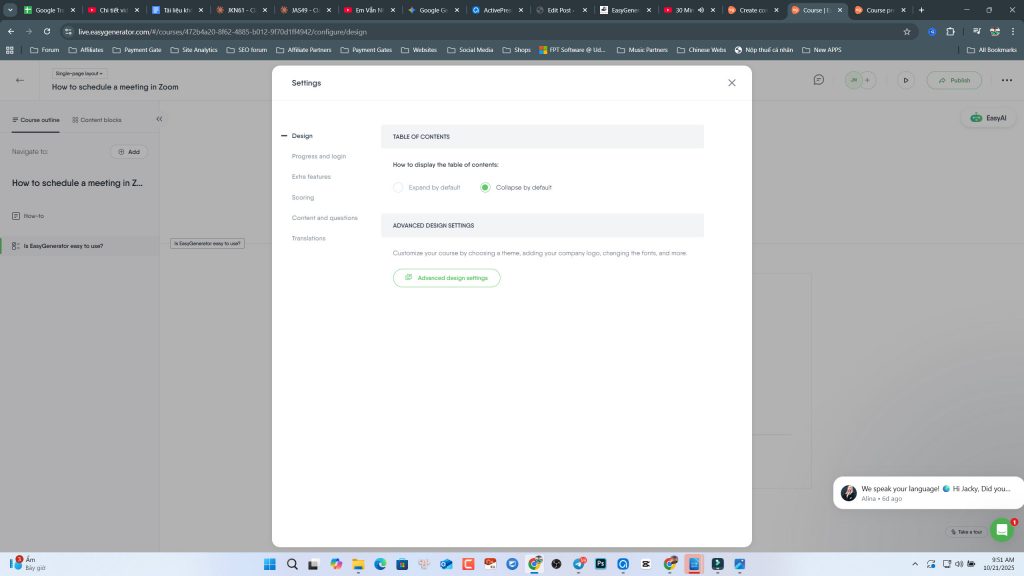Click the Publish button
The height and width of the screenshot is (576, 1024).
pyautogui.click(x=954, y=80)
